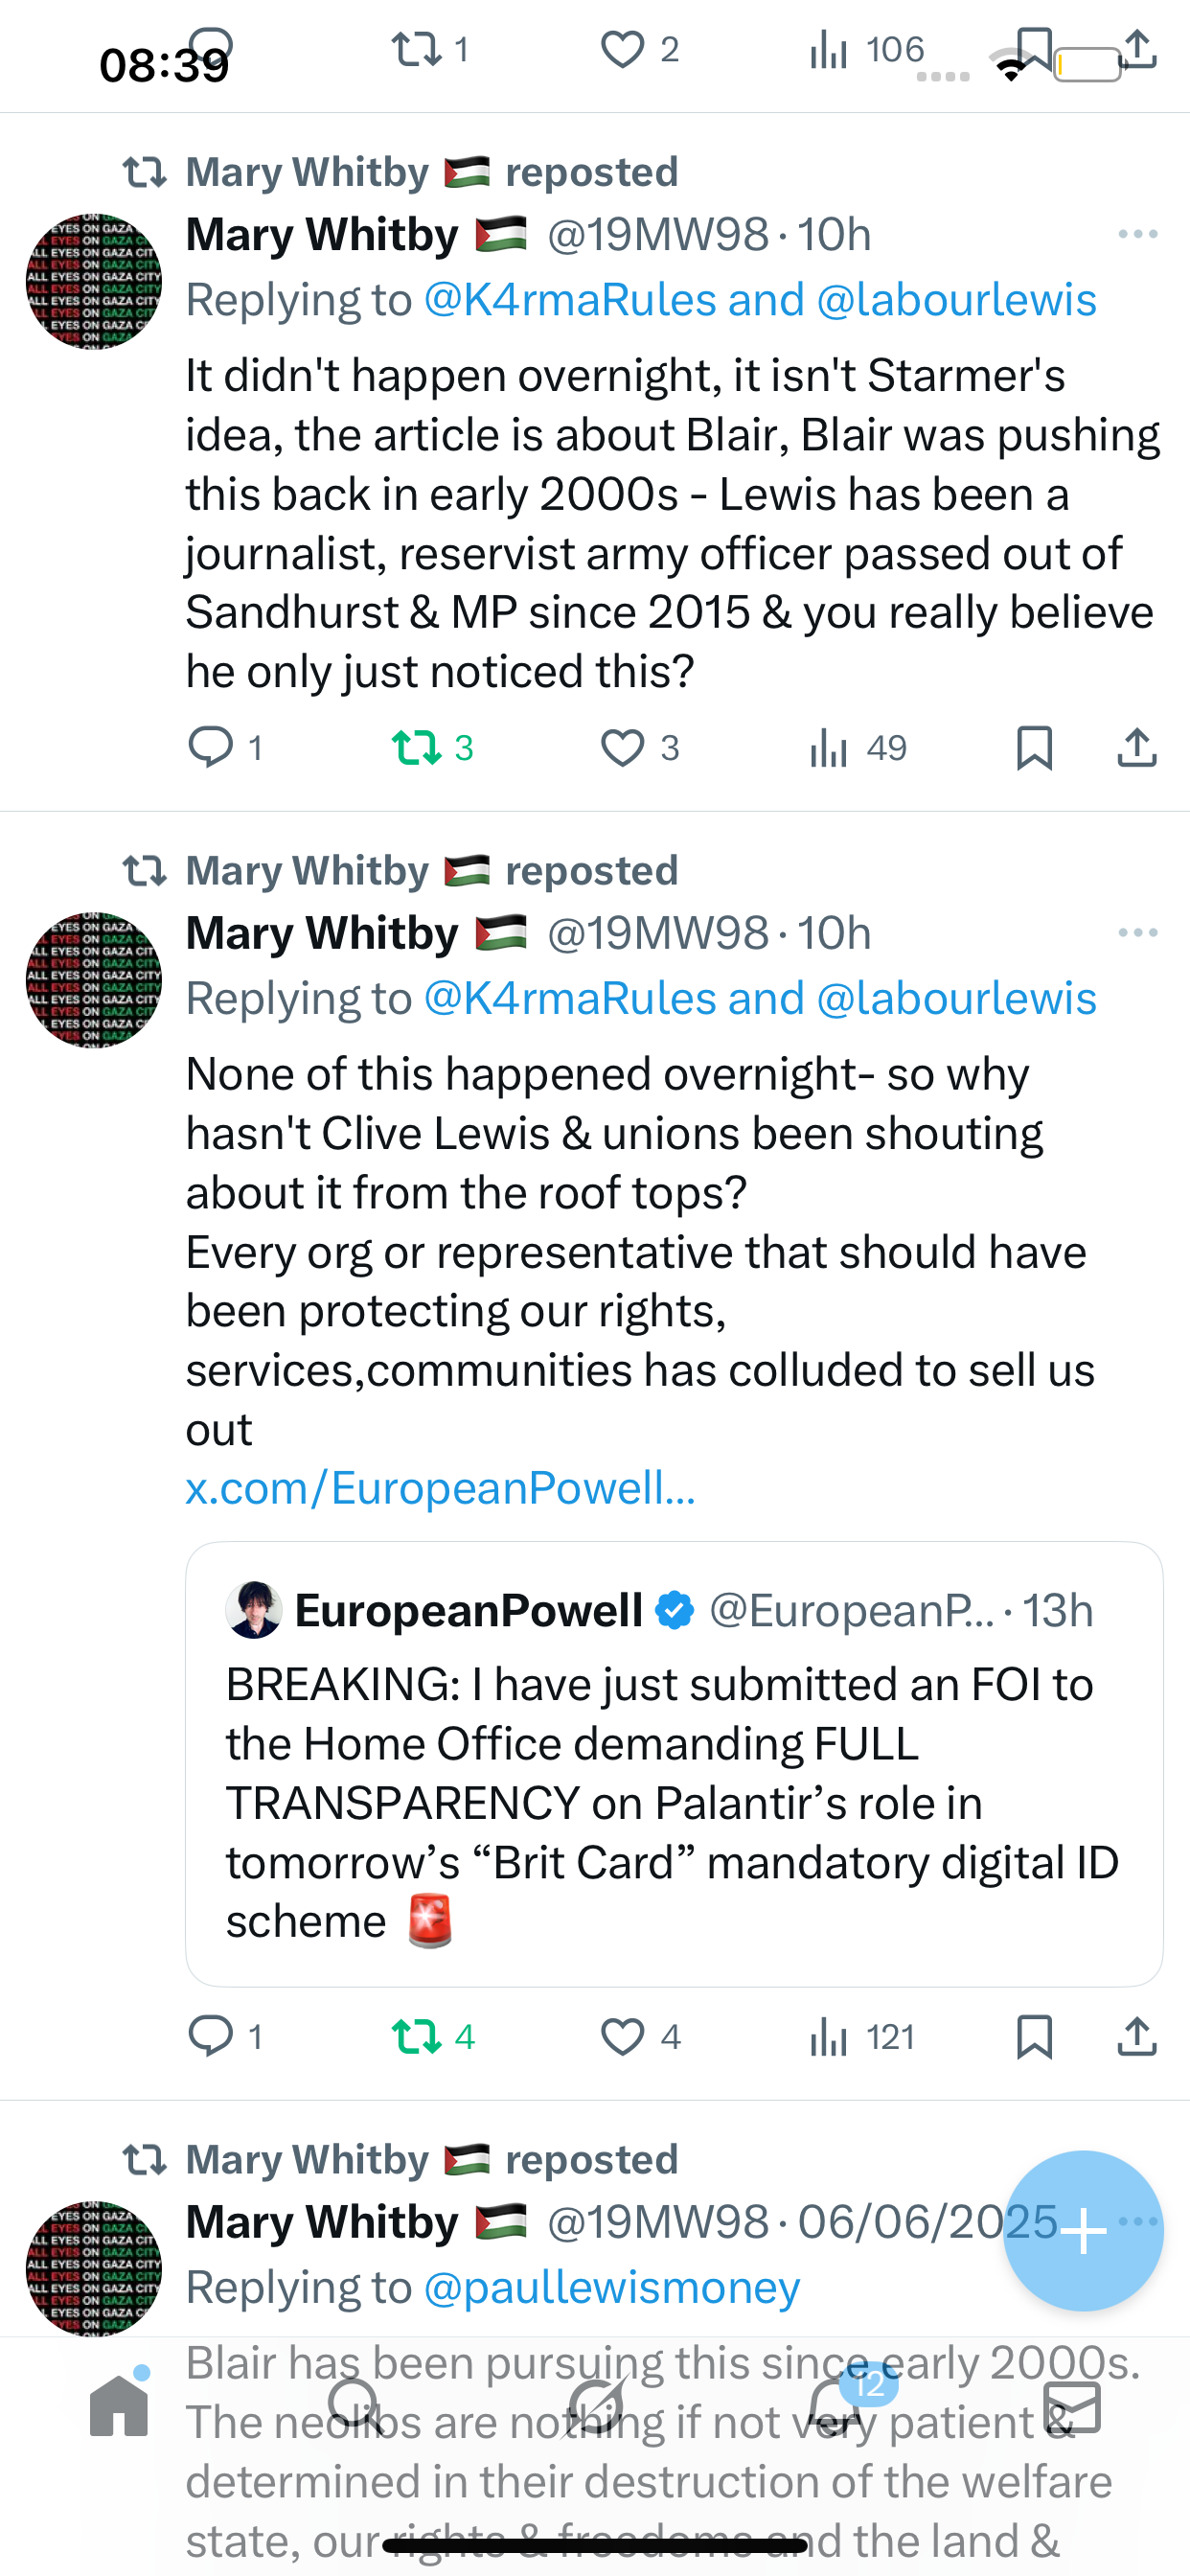Follow the x.com/EuropeanPowell link
This screenshot has width=1190, height=2576.
coord(440,1488)
